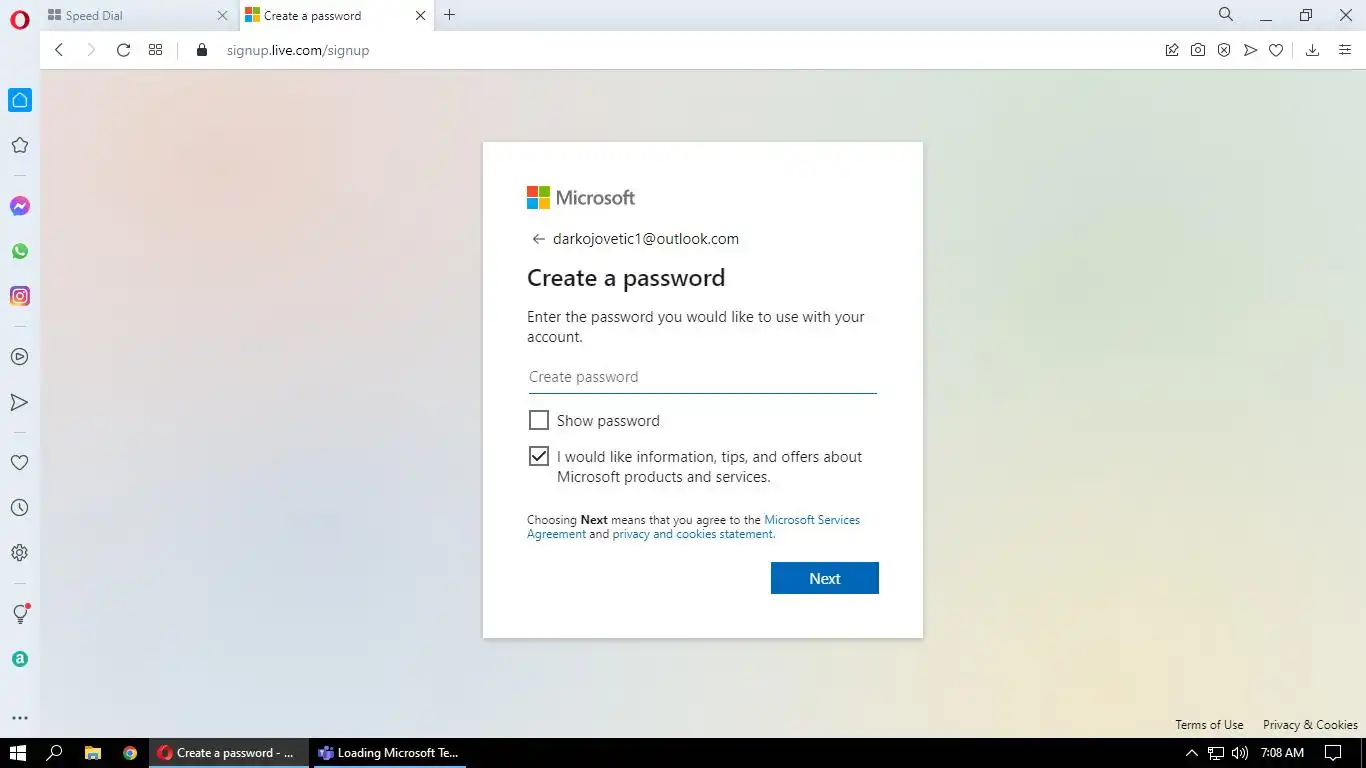The height and width of the screenshot is (768, 1366).
Task: Open a new tab with plus button
Action: [450, 15]
